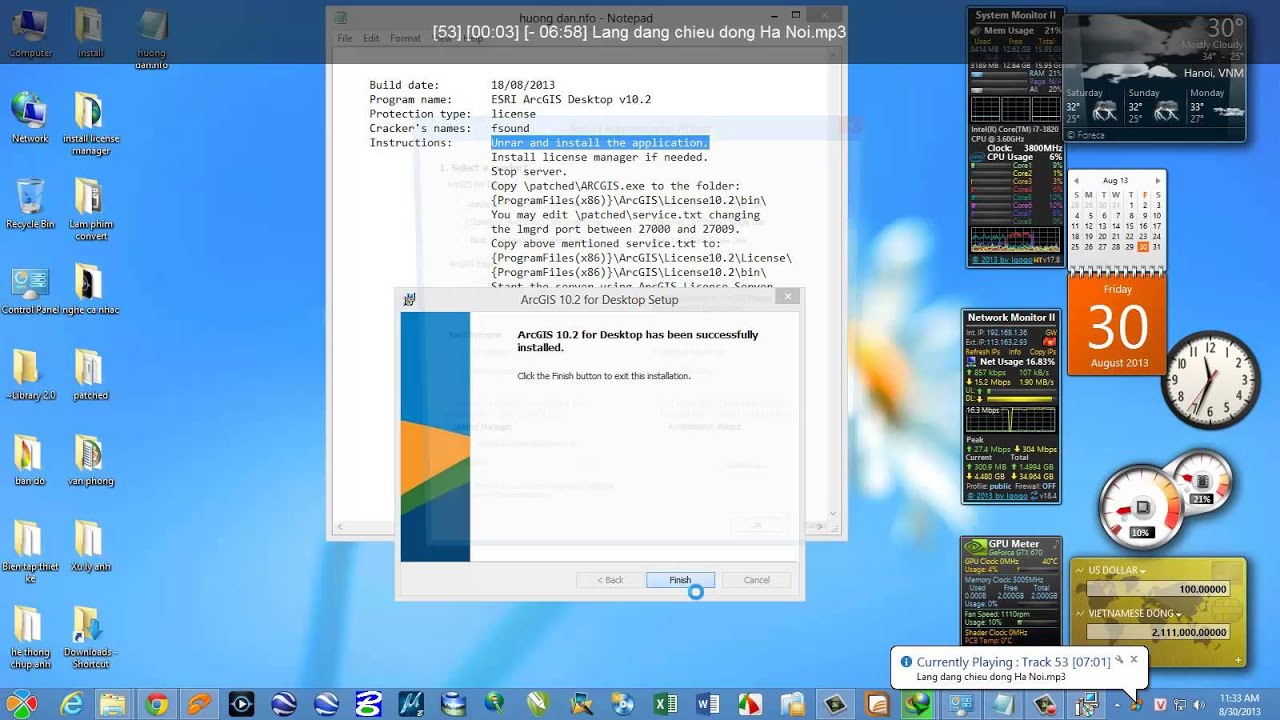
Task: Open the File menu in Notepad
Action: point(345,38)
